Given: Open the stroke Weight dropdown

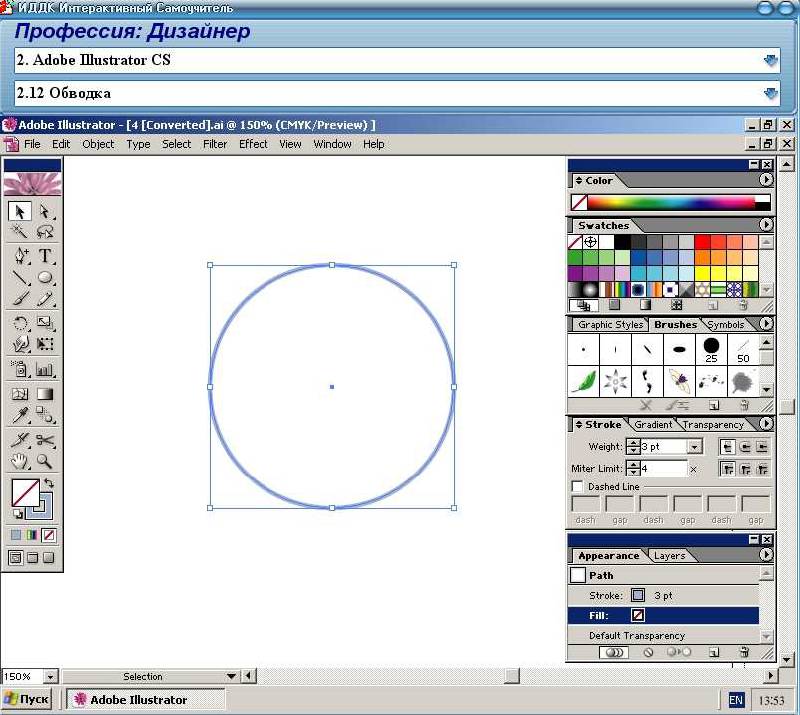Looking at the screenshot, I should [694, 447].
